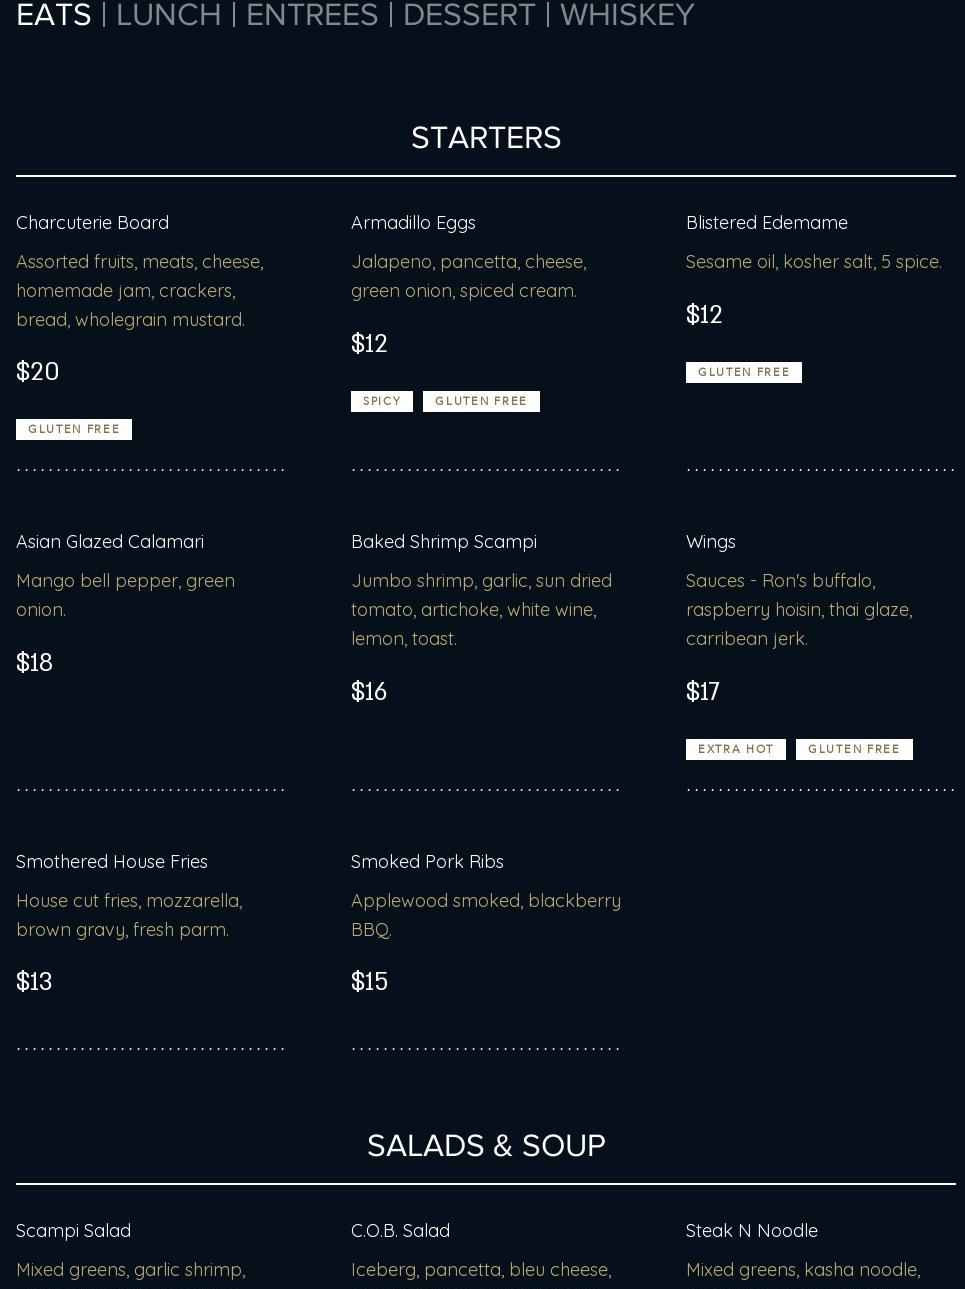The height and width of the screenshot is (1289, 965).
Task: Go to the WHISKEY tab
Action: pos(627,15)
